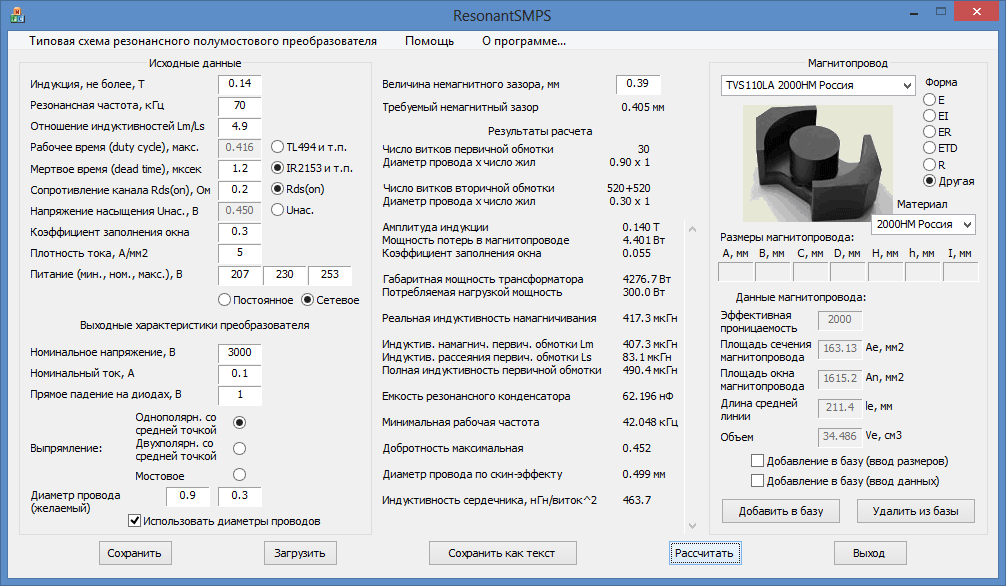Click Коэффициент заполнения окна input field
This screenshot has height=586, width=1006.
click(x=239, y=232)
